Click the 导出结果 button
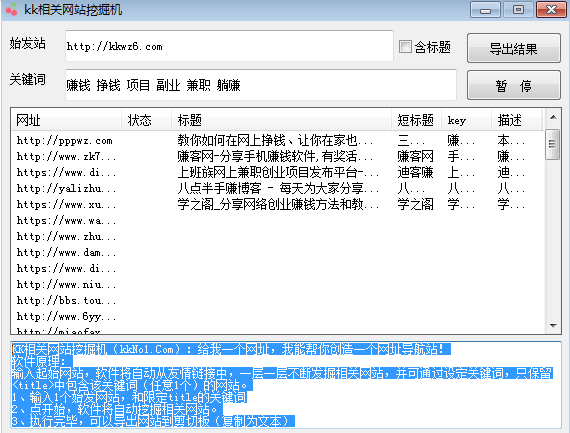 click(513, 48)
